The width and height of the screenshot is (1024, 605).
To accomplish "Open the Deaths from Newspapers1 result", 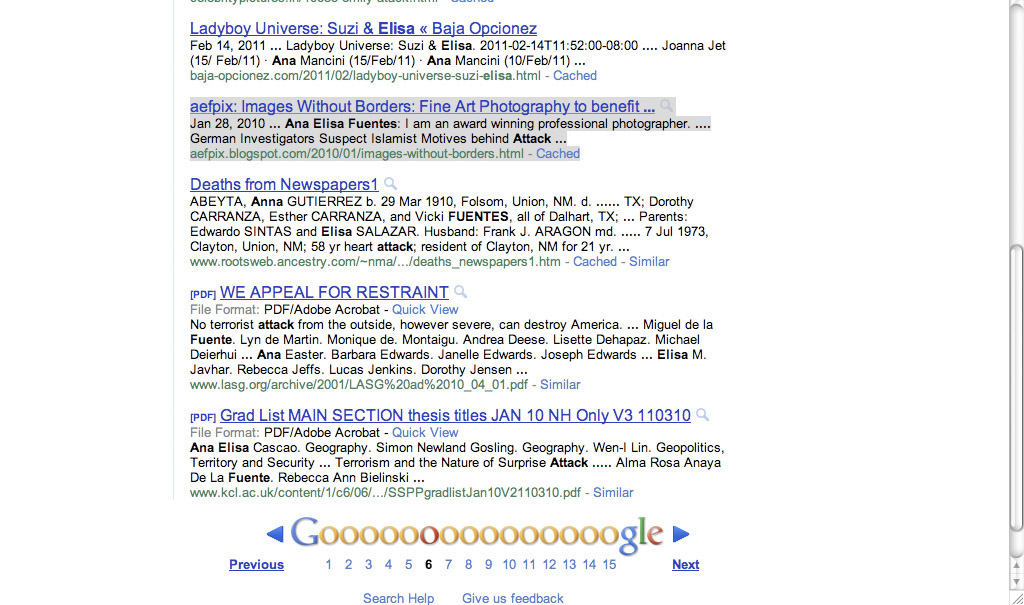I will tap(284, 185).
